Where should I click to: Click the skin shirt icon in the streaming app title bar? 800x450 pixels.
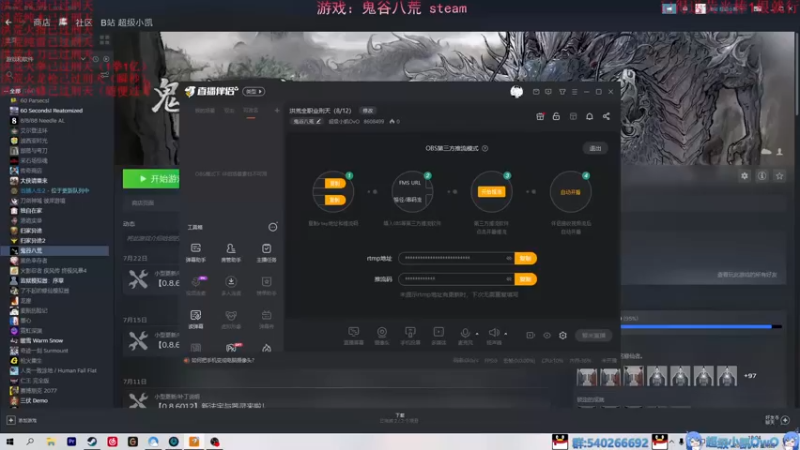562,92
